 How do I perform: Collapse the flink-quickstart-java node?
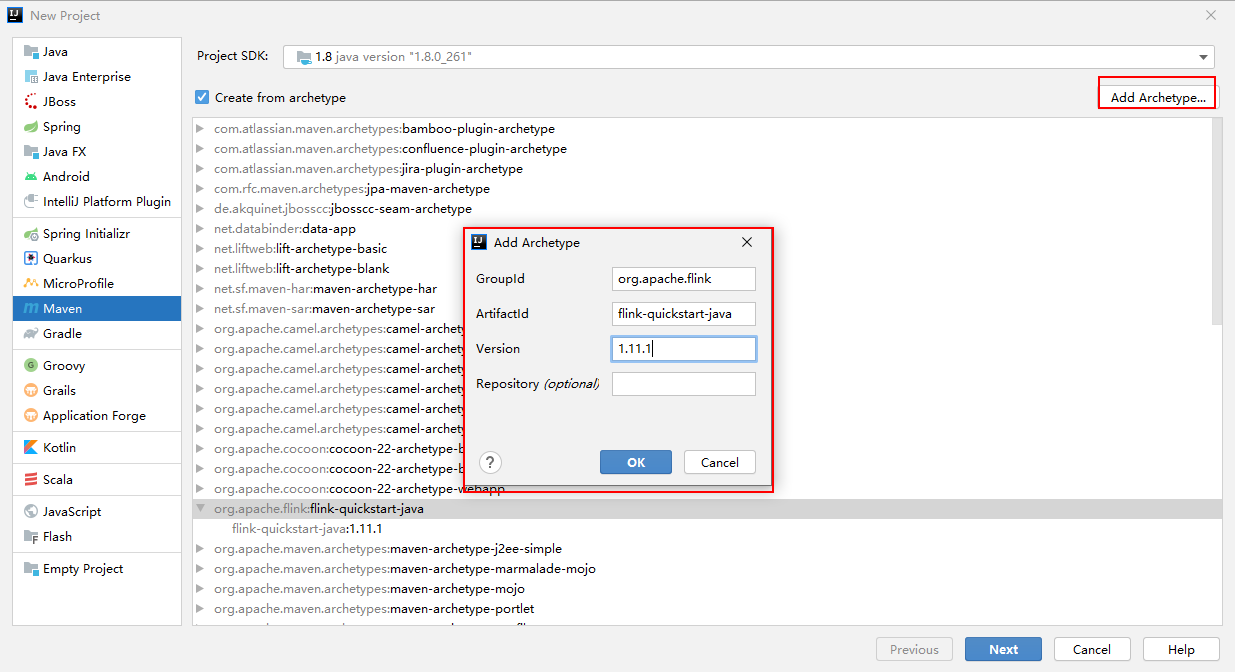coord(201,509)
